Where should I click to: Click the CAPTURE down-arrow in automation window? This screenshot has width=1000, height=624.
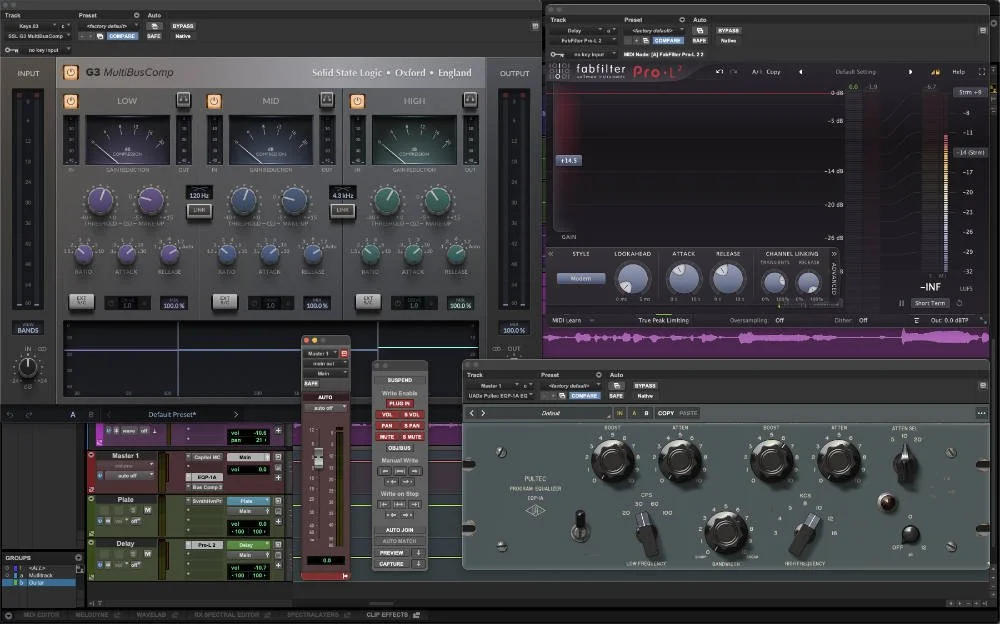click(418, 563)
